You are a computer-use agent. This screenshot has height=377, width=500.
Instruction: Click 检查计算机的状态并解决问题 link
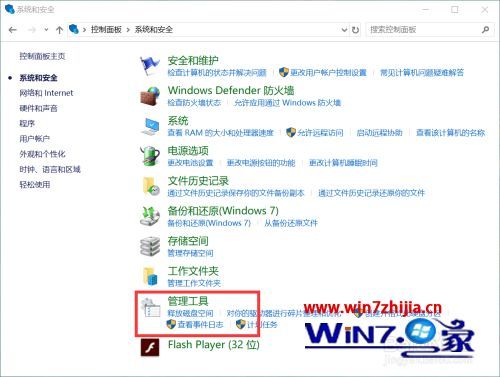(x=217, y=73)
